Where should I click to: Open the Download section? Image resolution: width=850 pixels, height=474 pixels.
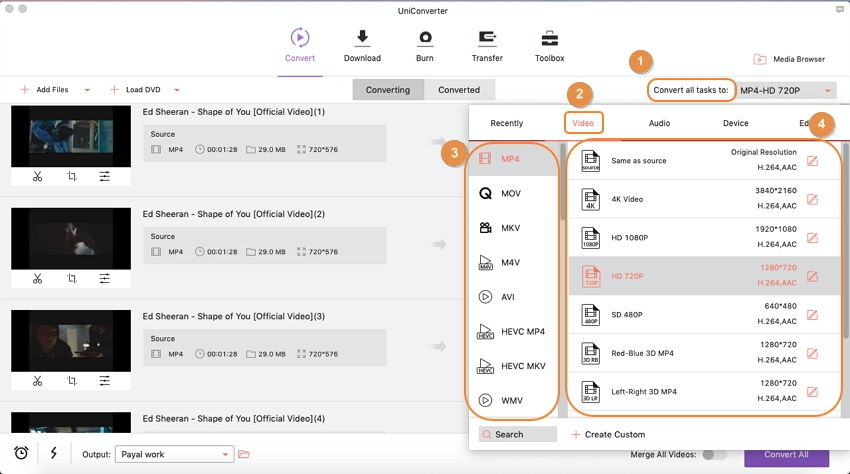tap(362, 46)
